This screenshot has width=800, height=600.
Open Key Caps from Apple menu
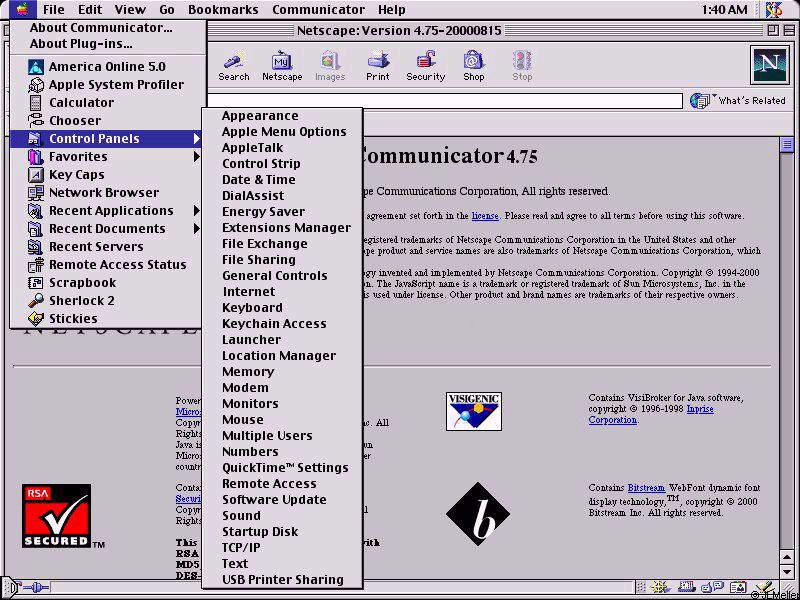105,174
